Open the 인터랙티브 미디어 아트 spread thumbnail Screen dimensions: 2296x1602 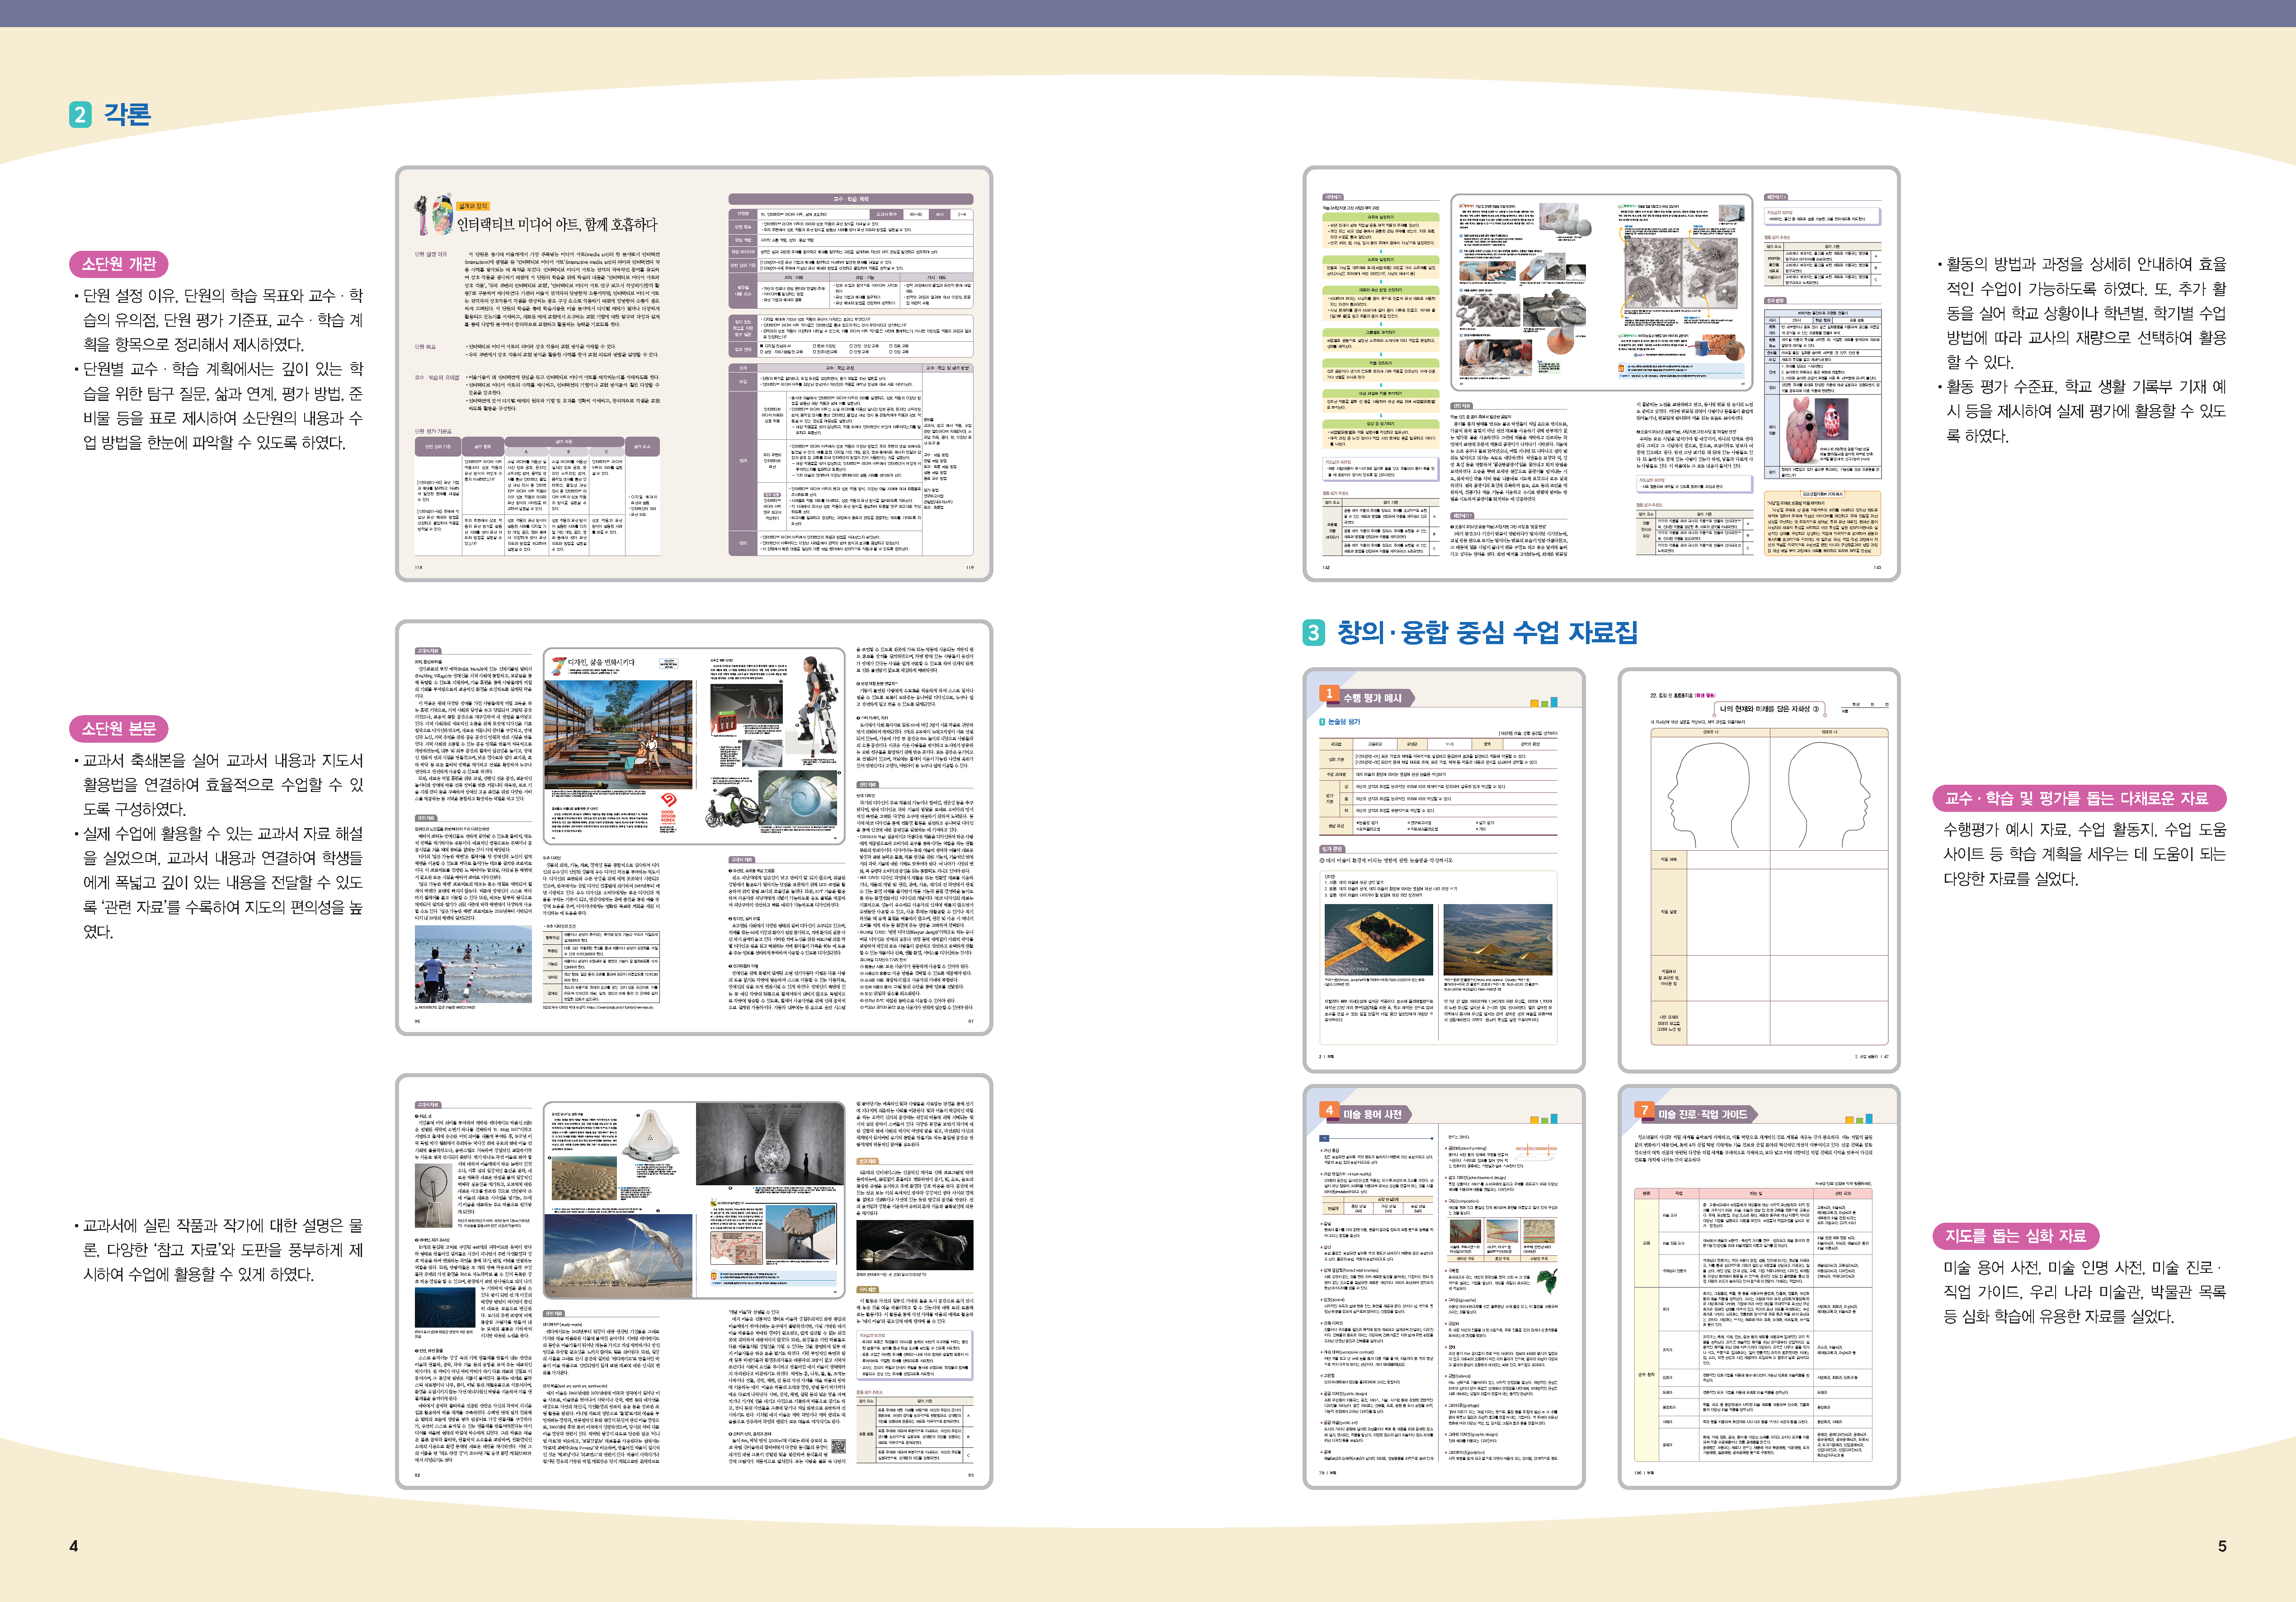694,374
